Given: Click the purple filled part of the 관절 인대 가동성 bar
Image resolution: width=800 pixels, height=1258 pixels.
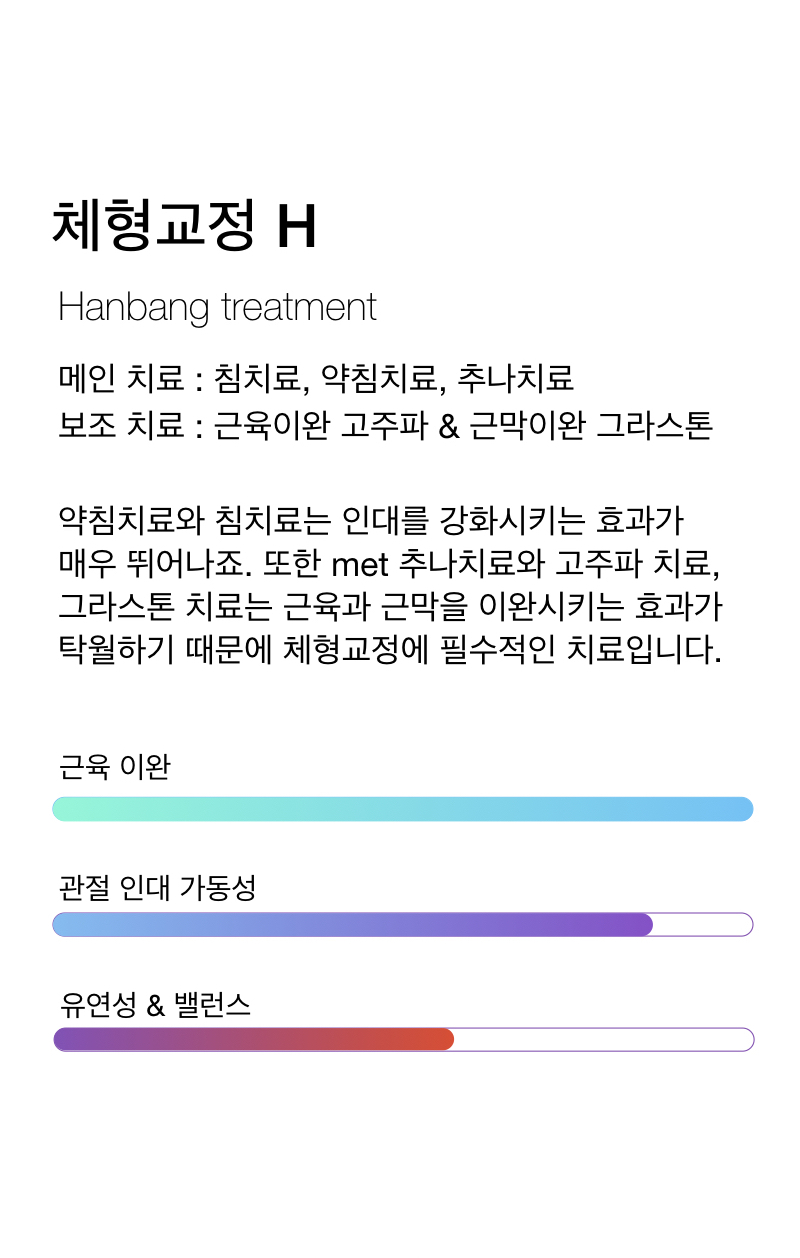Looking at the screenshot, I should click(x=352, y=924).
